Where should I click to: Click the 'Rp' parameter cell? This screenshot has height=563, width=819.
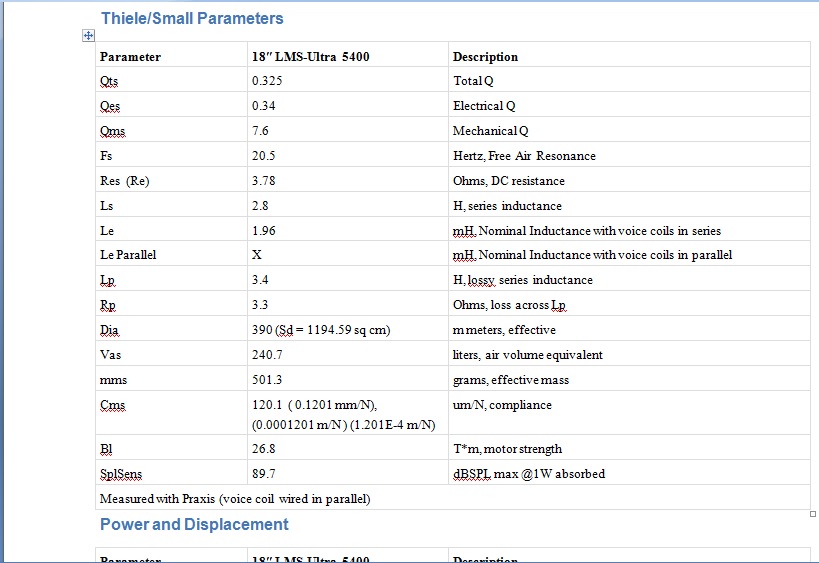point(171,303)
